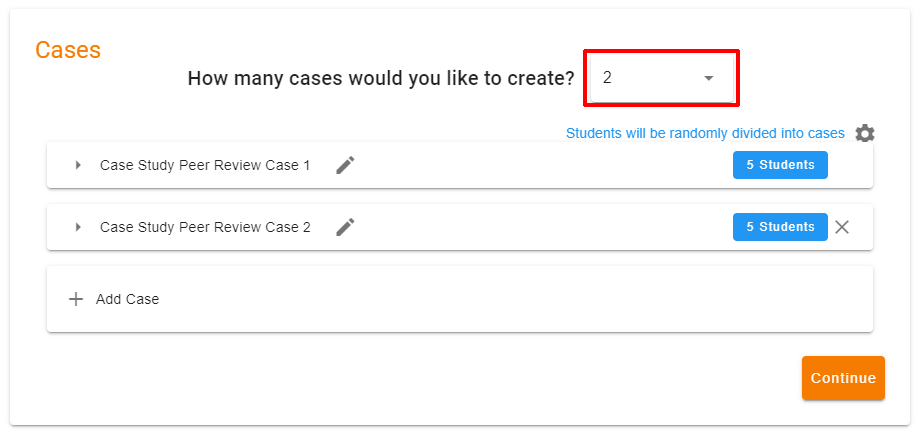Click the value 2 in cases selector
Screen dimensions: 922x434
[608, 78]
